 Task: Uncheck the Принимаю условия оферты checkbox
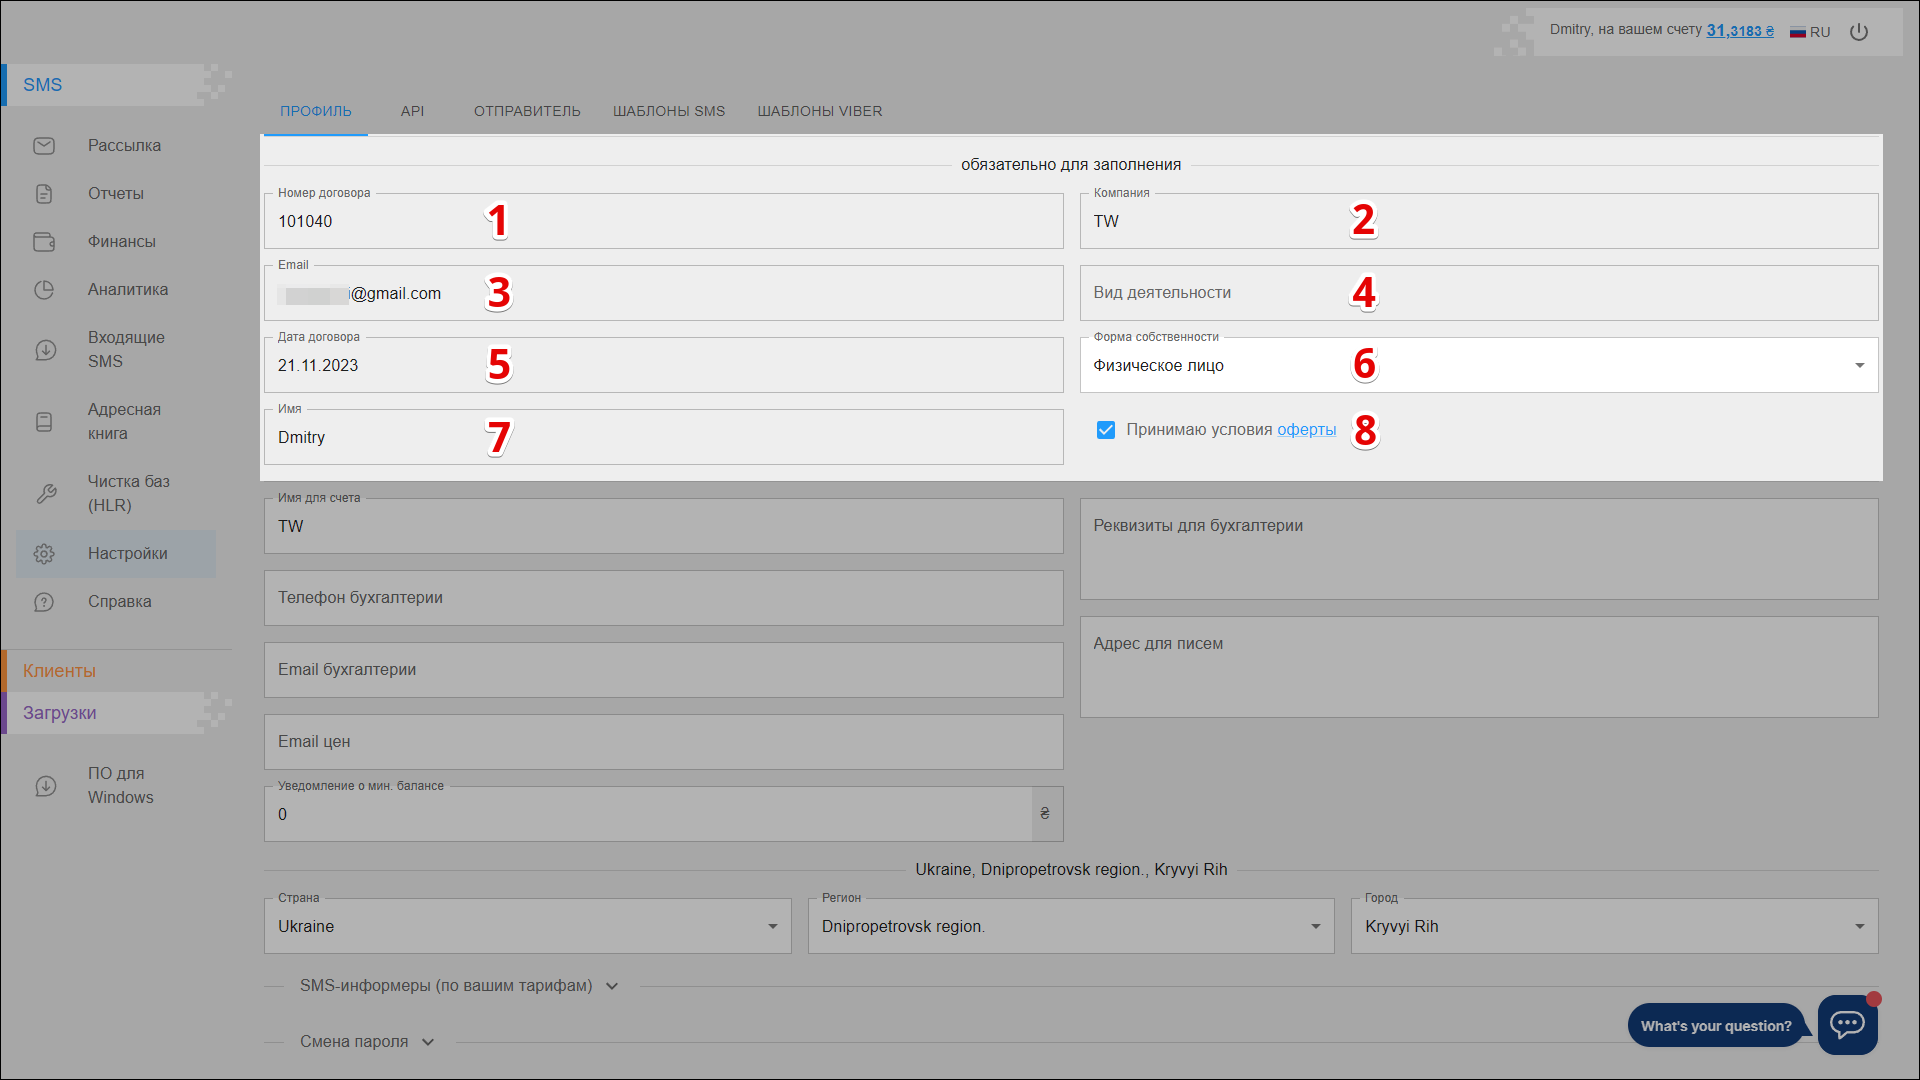[1105, 430]
